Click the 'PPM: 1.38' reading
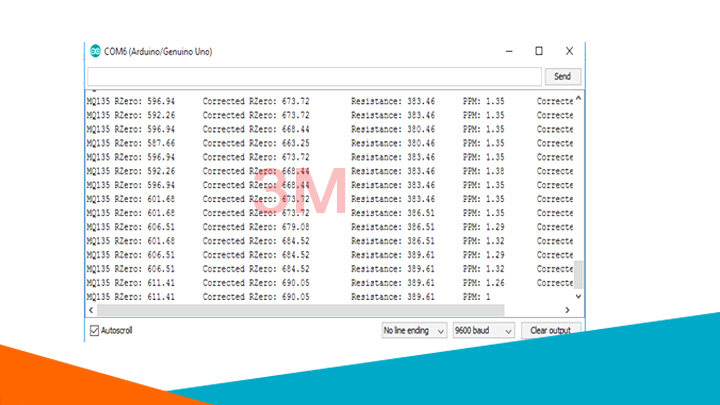 click(484, 171)
